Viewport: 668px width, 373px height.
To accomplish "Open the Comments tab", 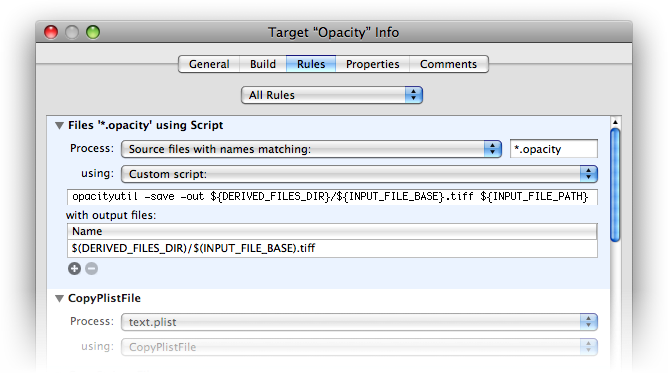I will pyautogui.click(x=449, y=64).
